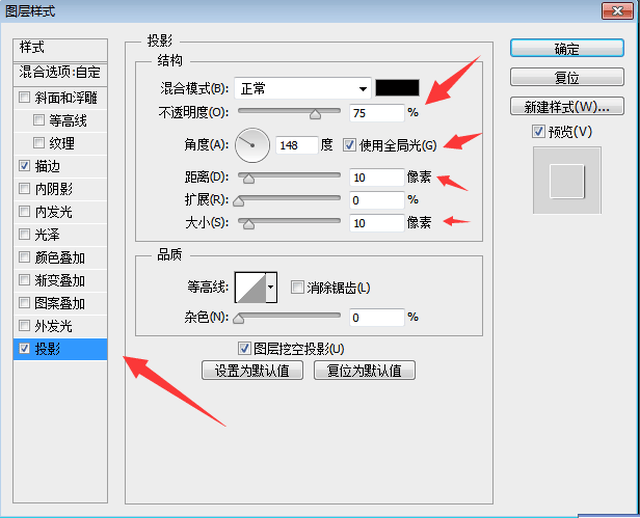Click the 扩展 value field
The width and height of the screenshot is (640, 518).
[x=377, y=200]
